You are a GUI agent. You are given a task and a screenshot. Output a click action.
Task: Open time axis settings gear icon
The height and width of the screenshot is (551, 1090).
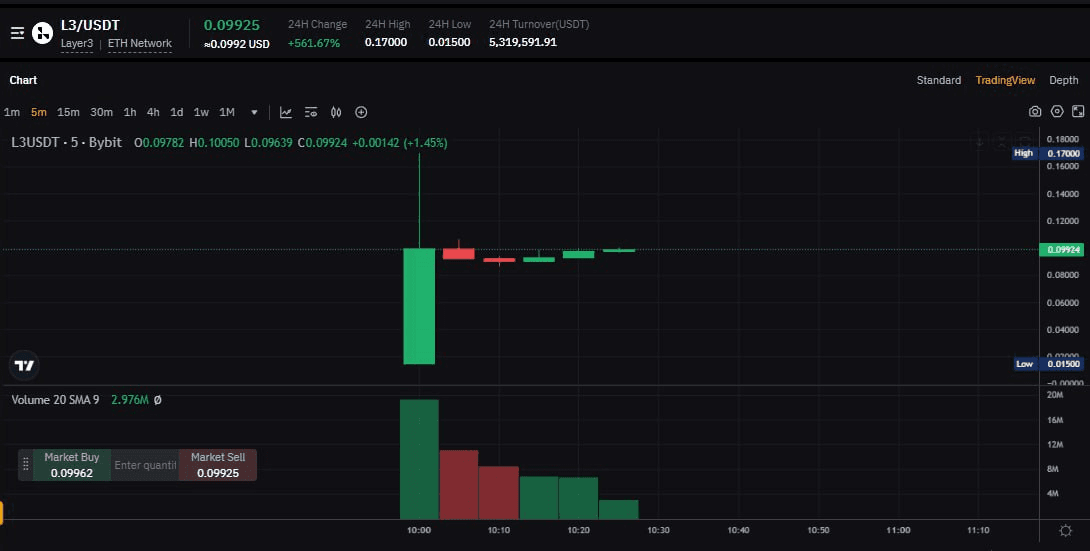[1065, 531]
